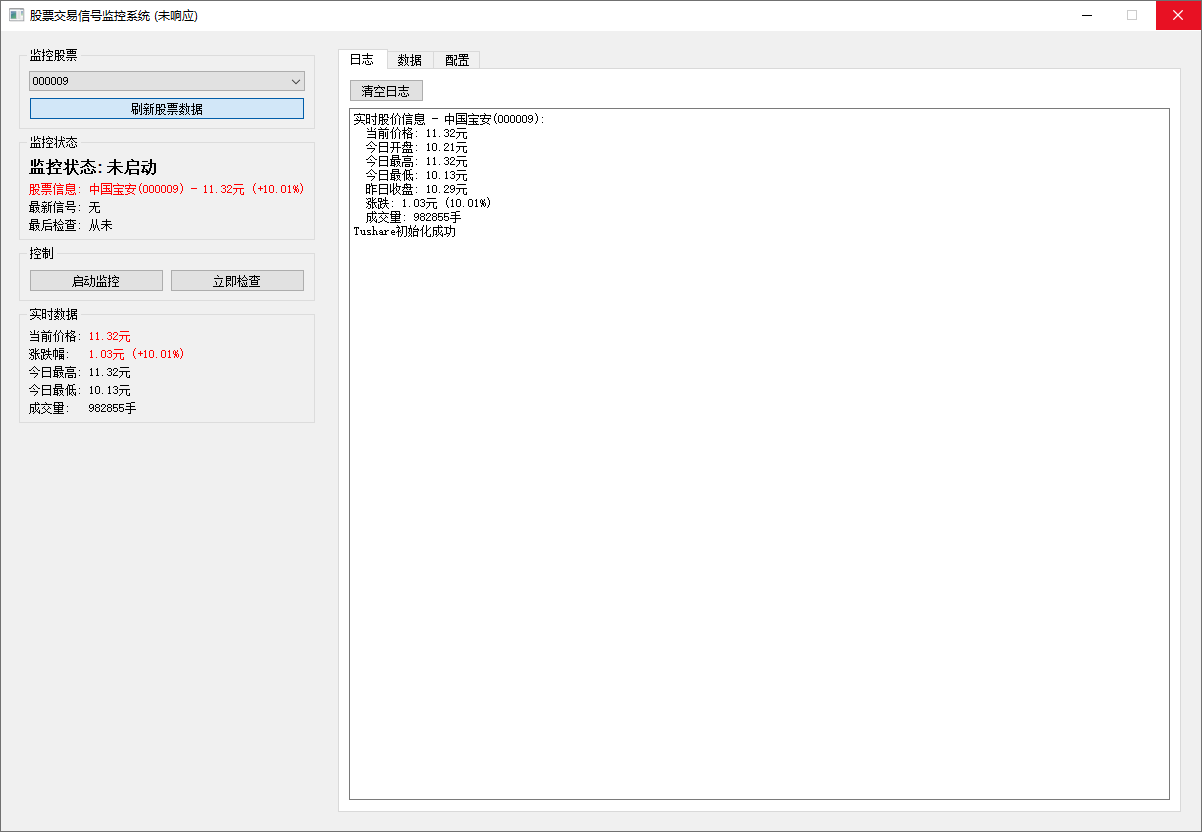The image size is (1202, 832).
Task: Click the red 股票信息 status line
Action: 166,189
